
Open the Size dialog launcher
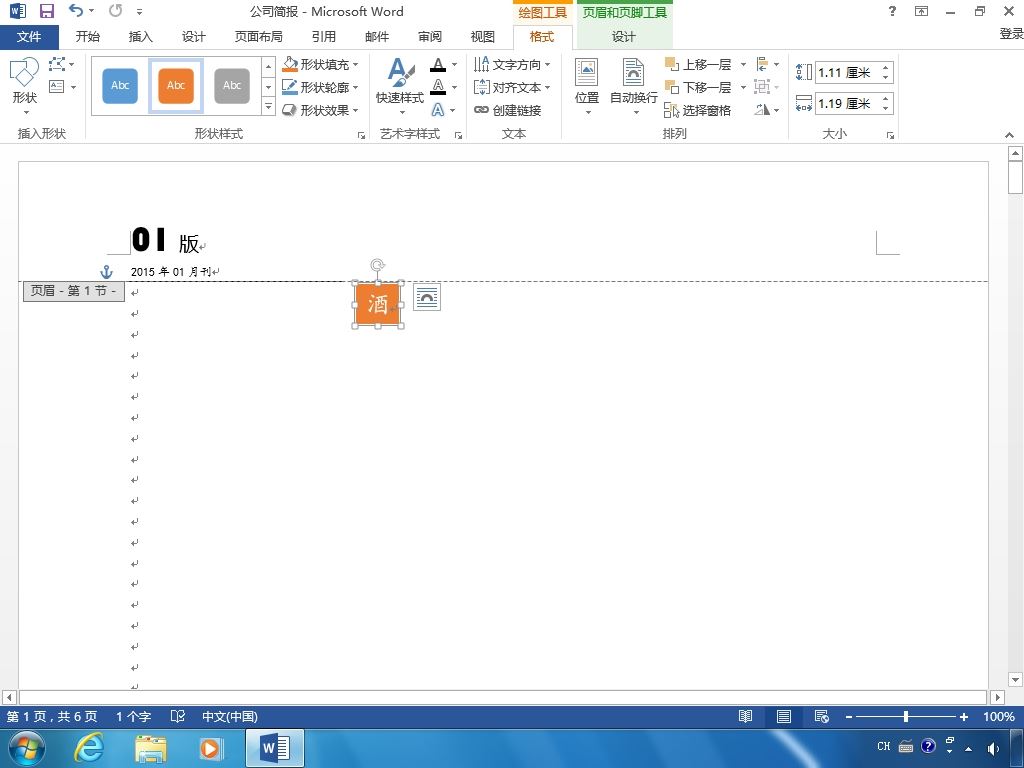coord(890,135)
